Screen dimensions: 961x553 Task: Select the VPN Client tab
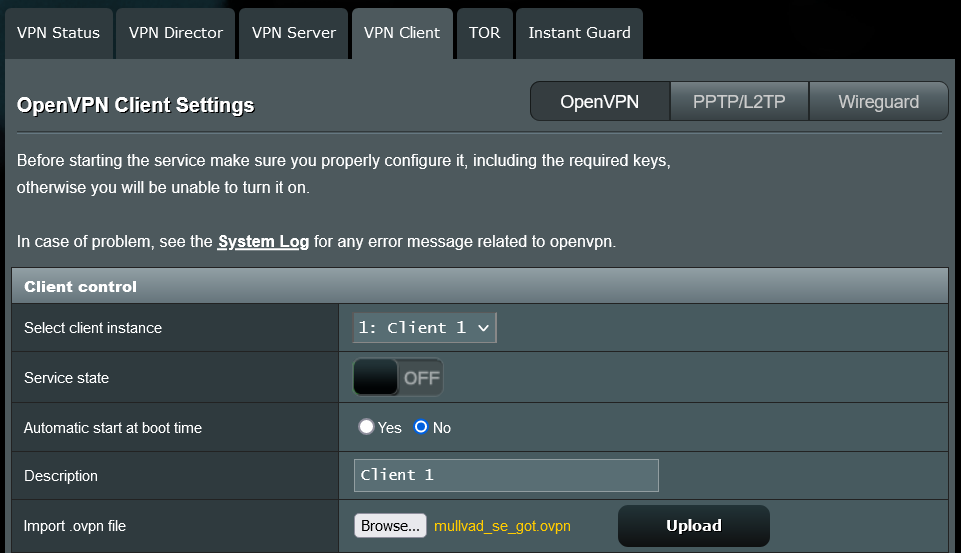coord(401,33)
